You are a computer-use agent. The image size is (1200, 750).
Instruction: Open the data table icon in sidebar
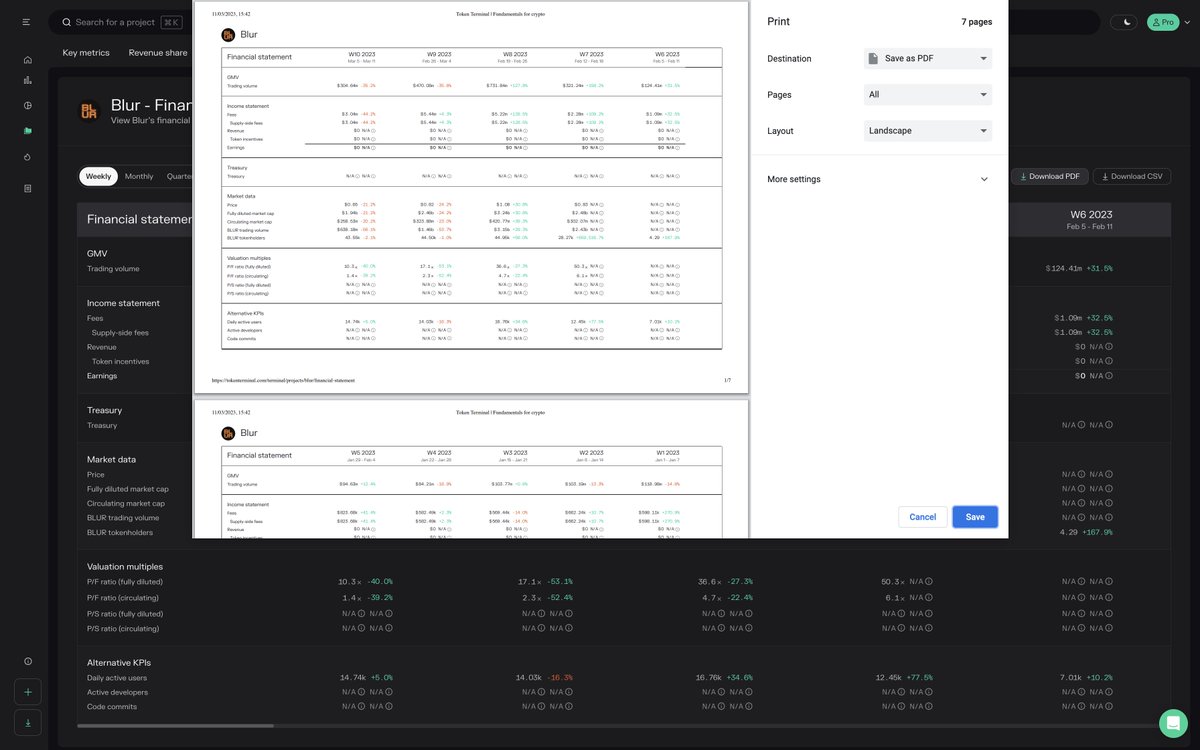coord(27,187)
